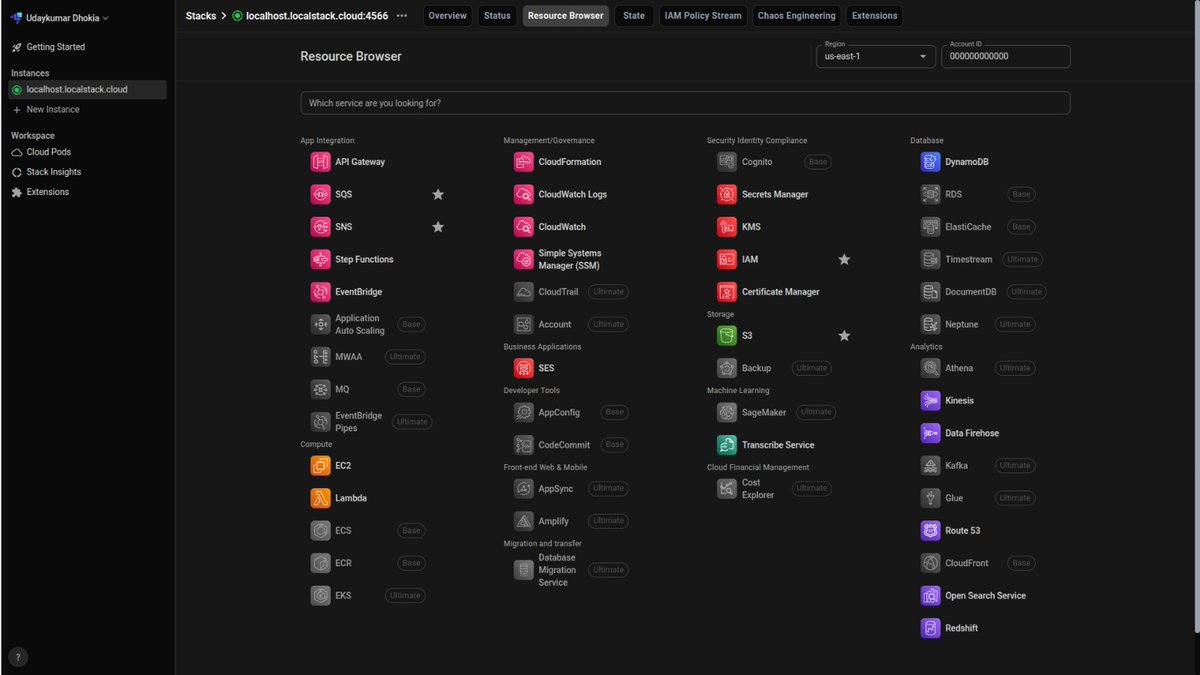Click the Account ID field
Screen dimensions: 1200x675
pos(1005,57)
